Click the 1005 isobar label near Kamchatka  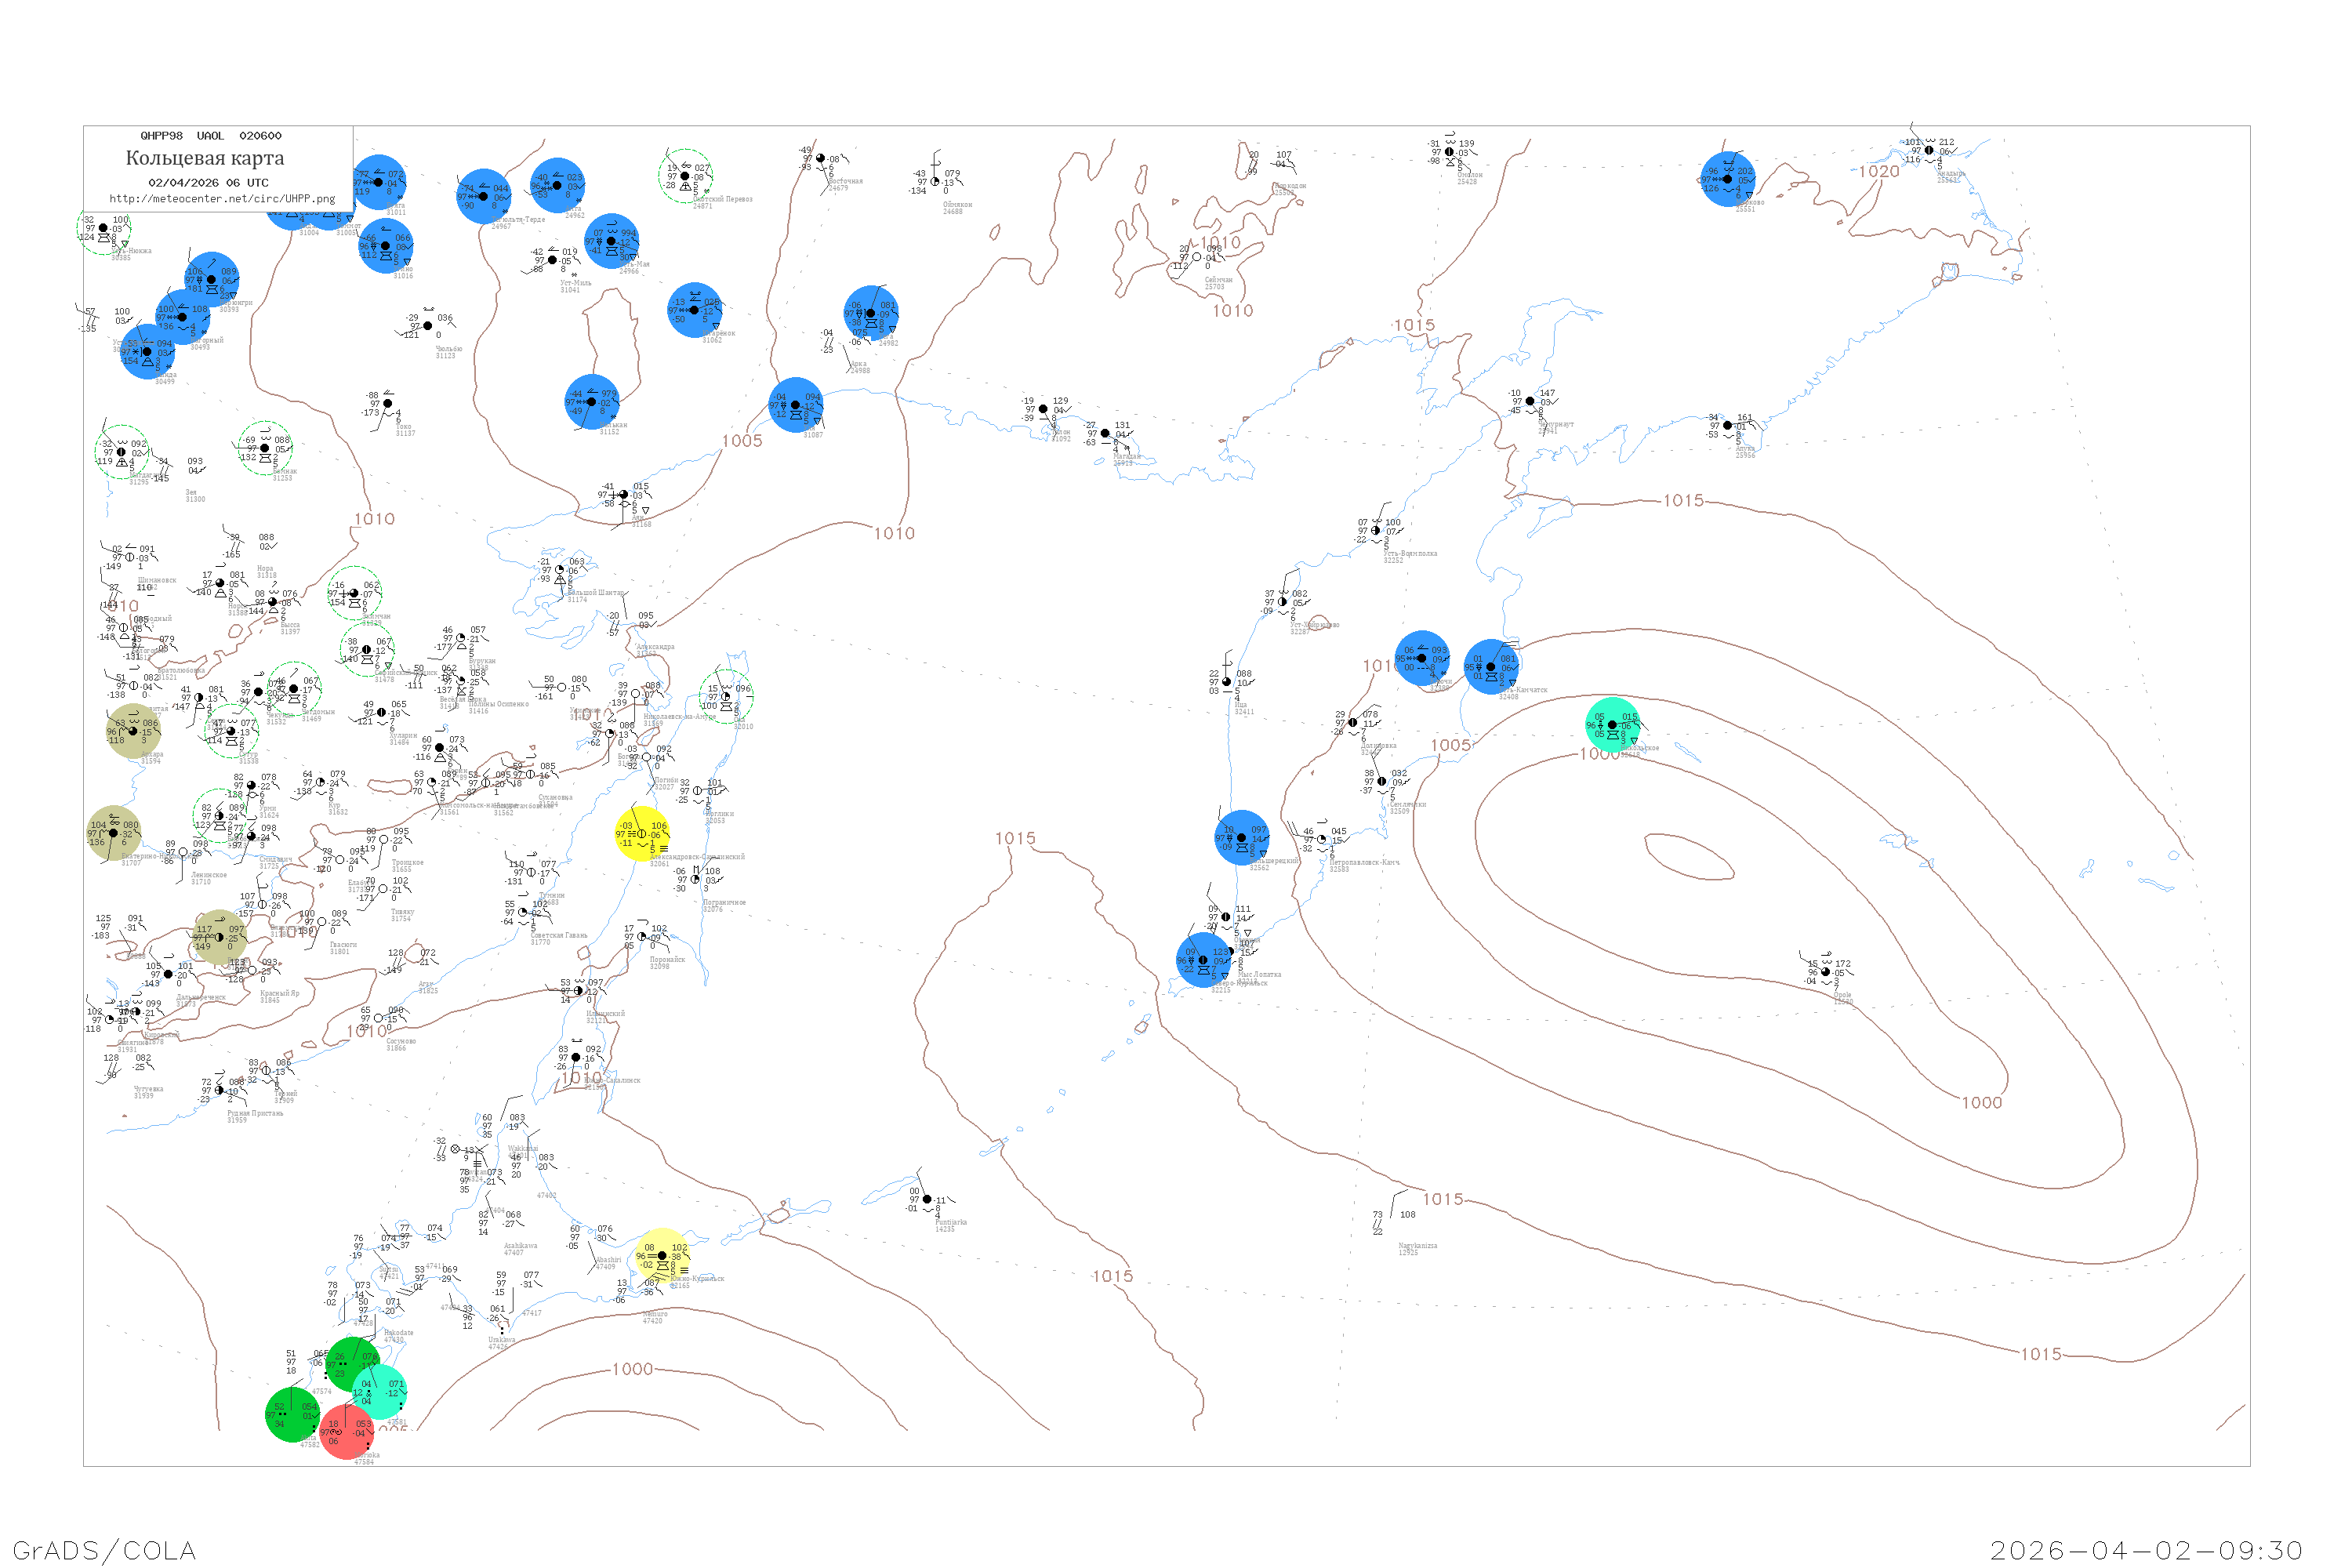coord(1450,745)
